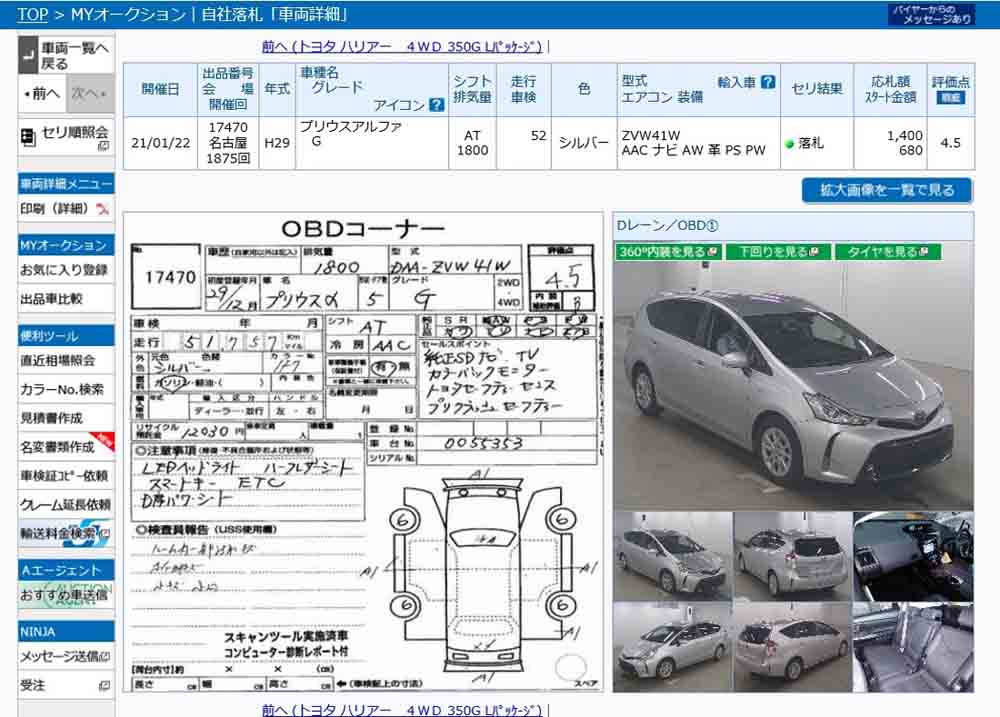Open the upper 前へ (トヨタ ハリアー) link

click(x=402, y=47)
